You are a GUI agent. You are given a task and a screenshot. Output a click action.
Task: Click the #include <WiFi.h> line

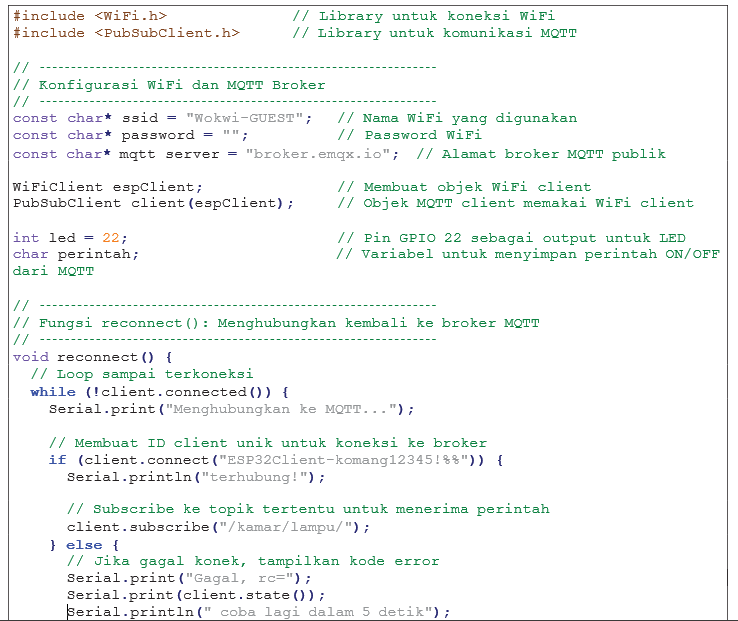pos(90,16)
